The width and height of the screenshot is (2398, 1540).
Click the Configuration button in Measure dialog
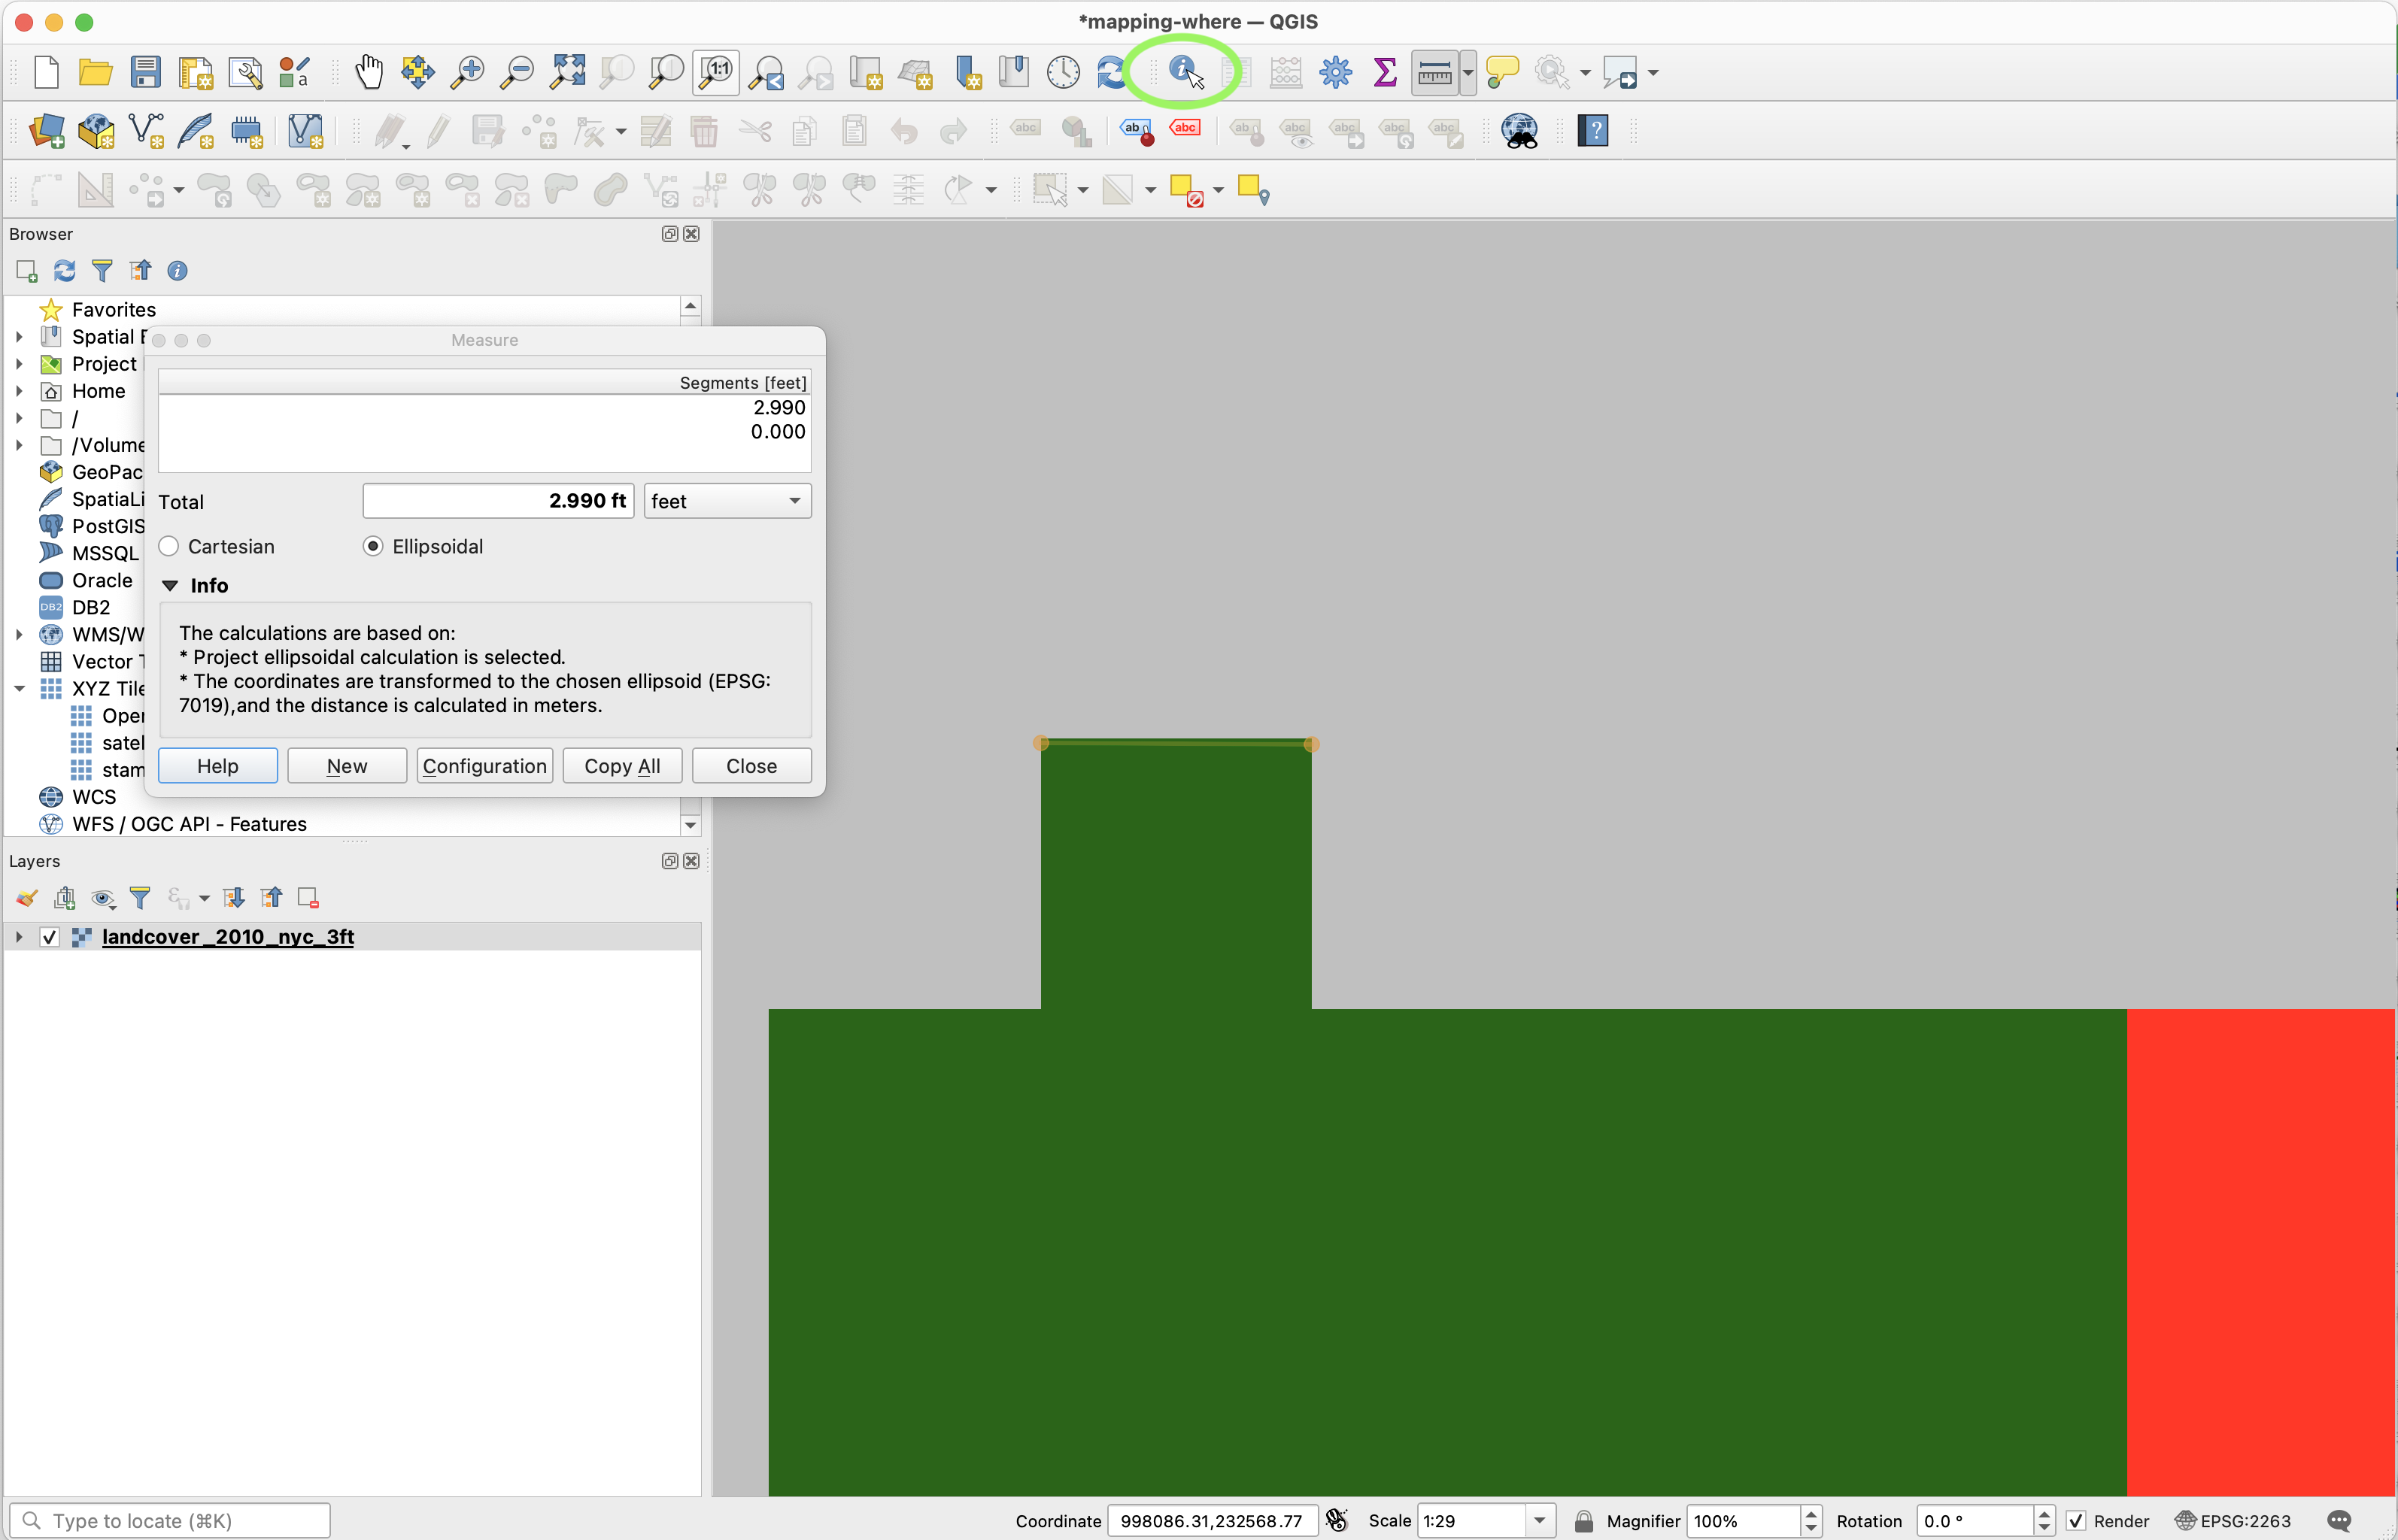484,766
